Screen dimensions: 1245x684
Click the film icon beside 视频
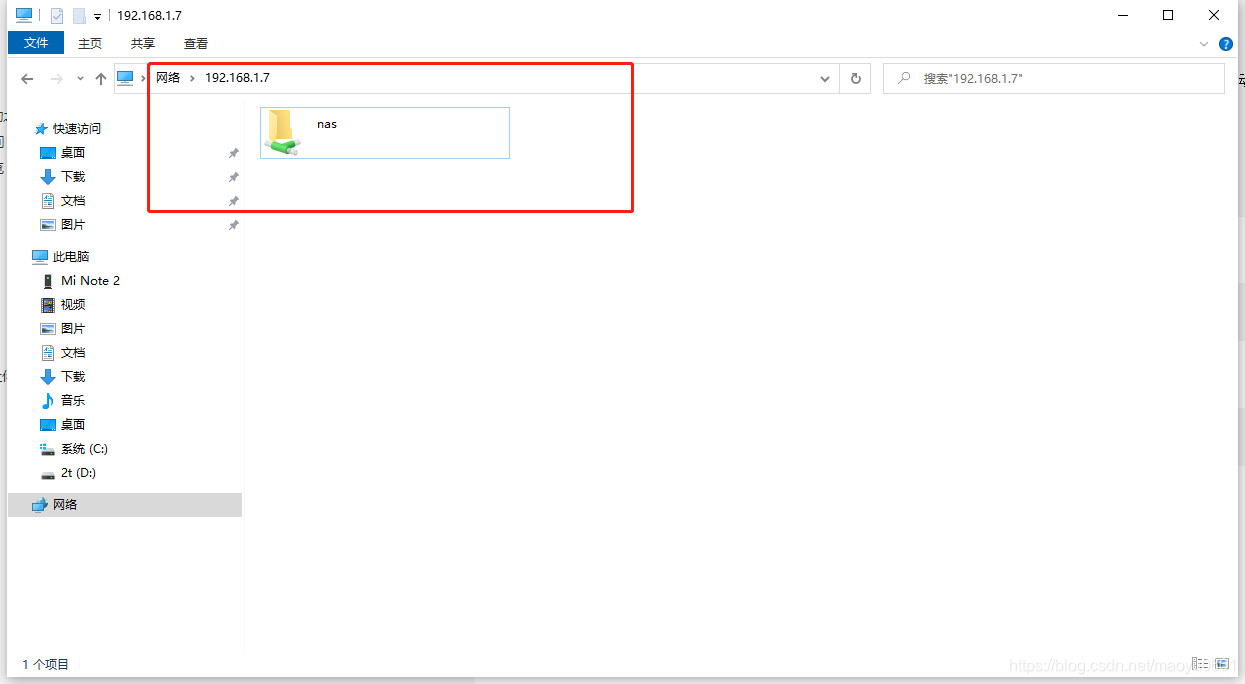pos(47,304)
